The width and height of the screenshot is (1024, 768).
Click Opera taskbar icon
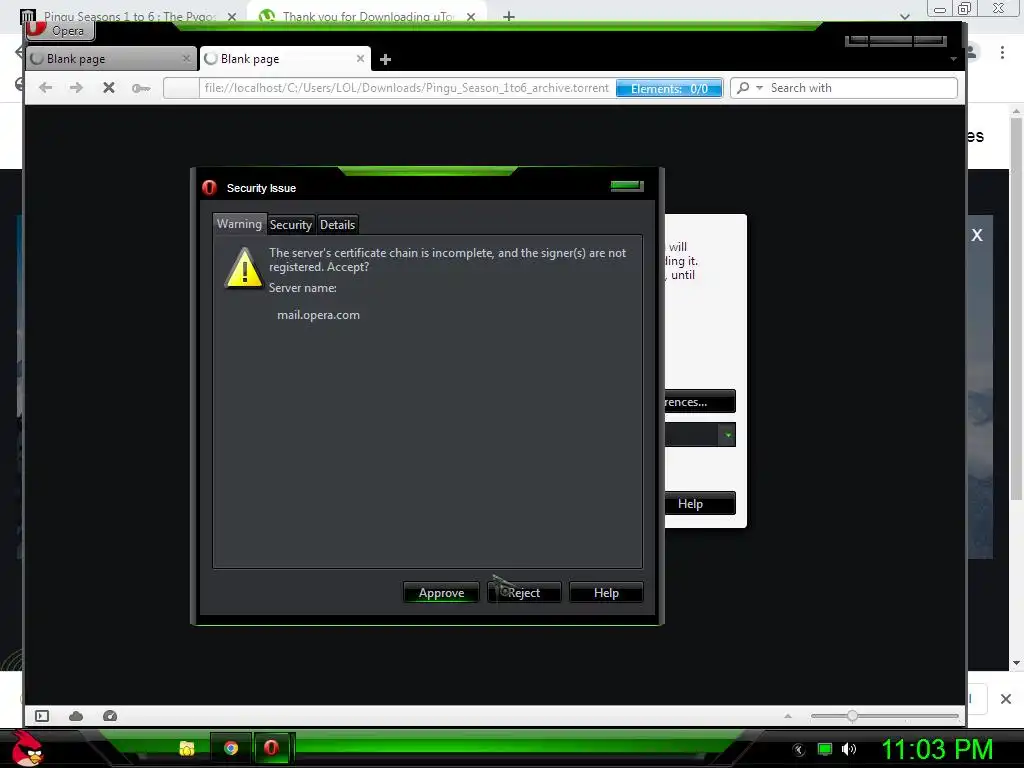tap(271, 748)
